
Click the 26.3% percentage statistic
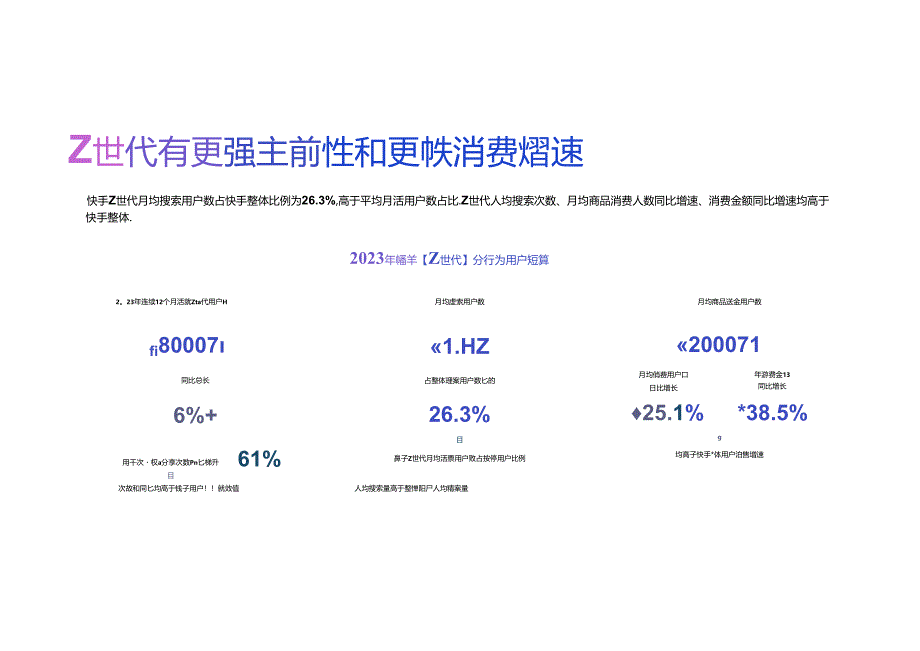[458, 412]
